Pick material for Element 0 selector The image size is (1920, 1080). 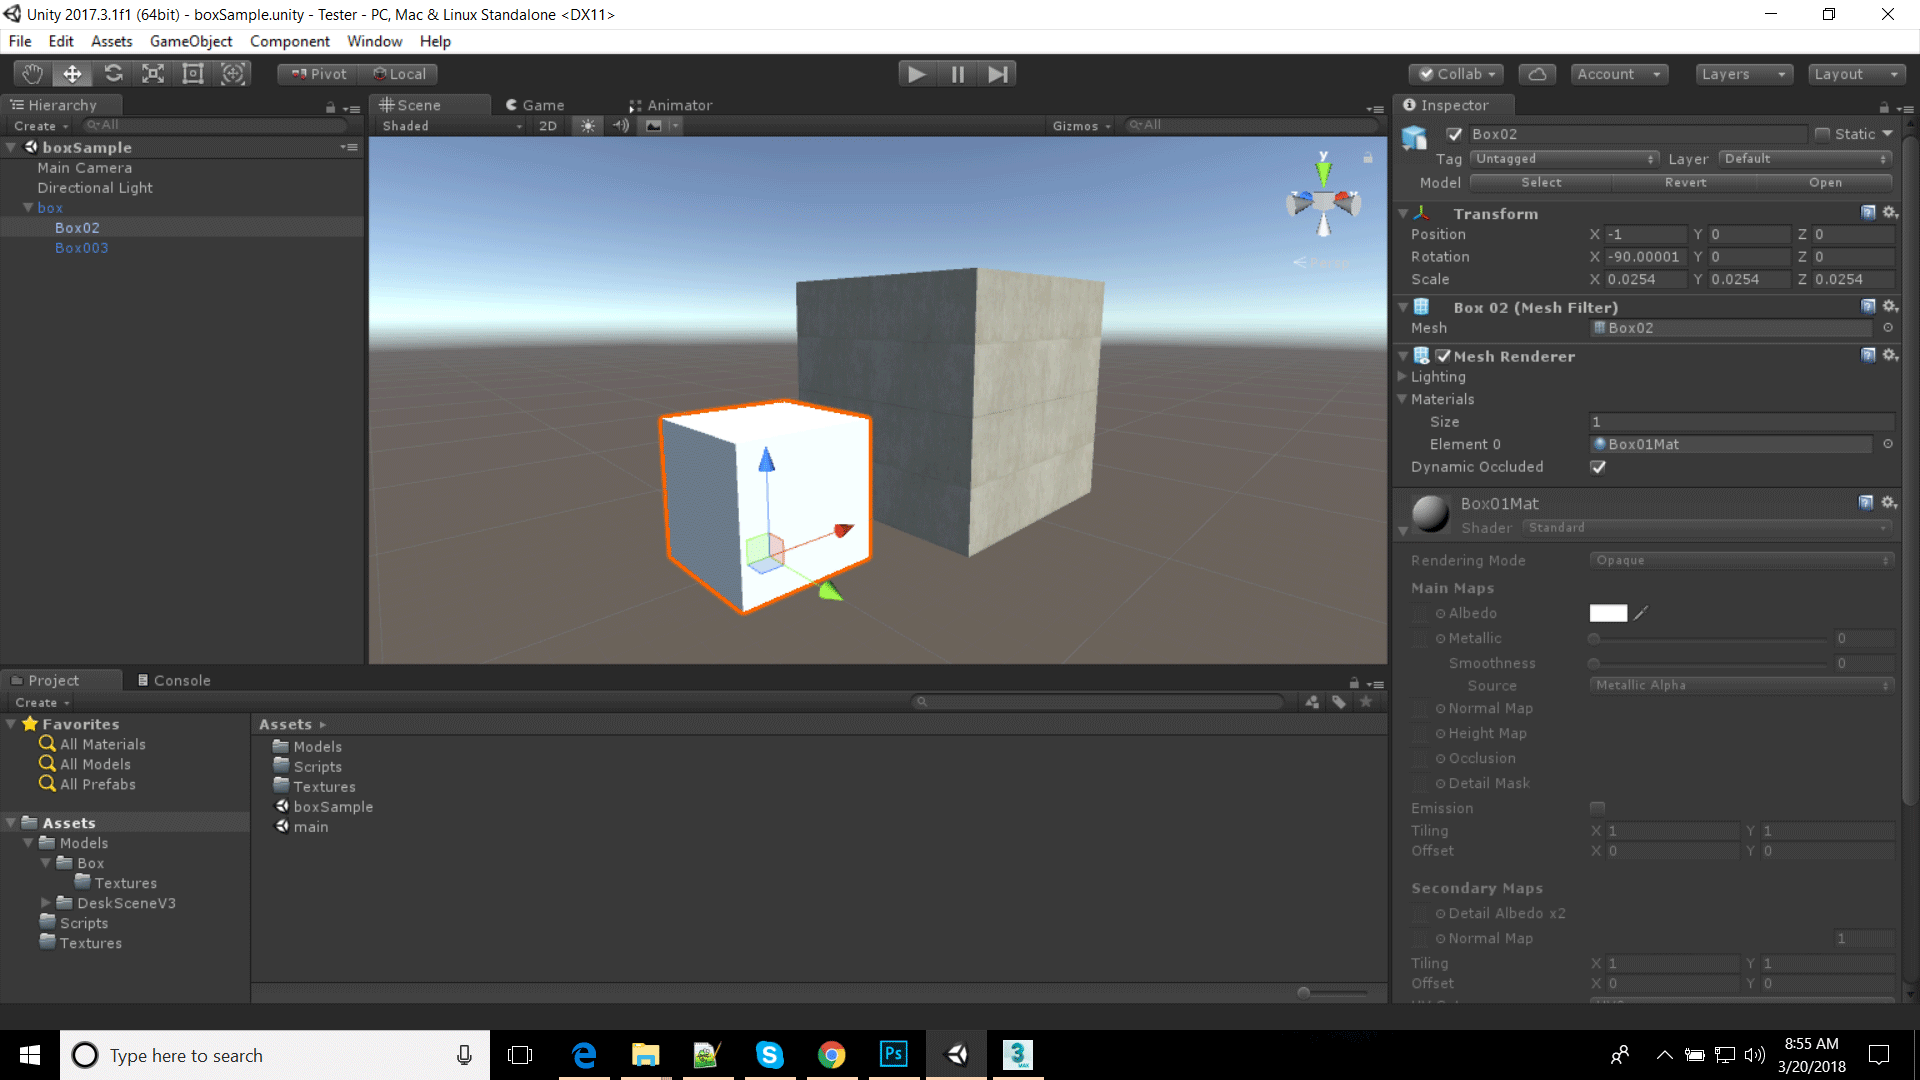pyautogui.click(x=1888, y=444)
